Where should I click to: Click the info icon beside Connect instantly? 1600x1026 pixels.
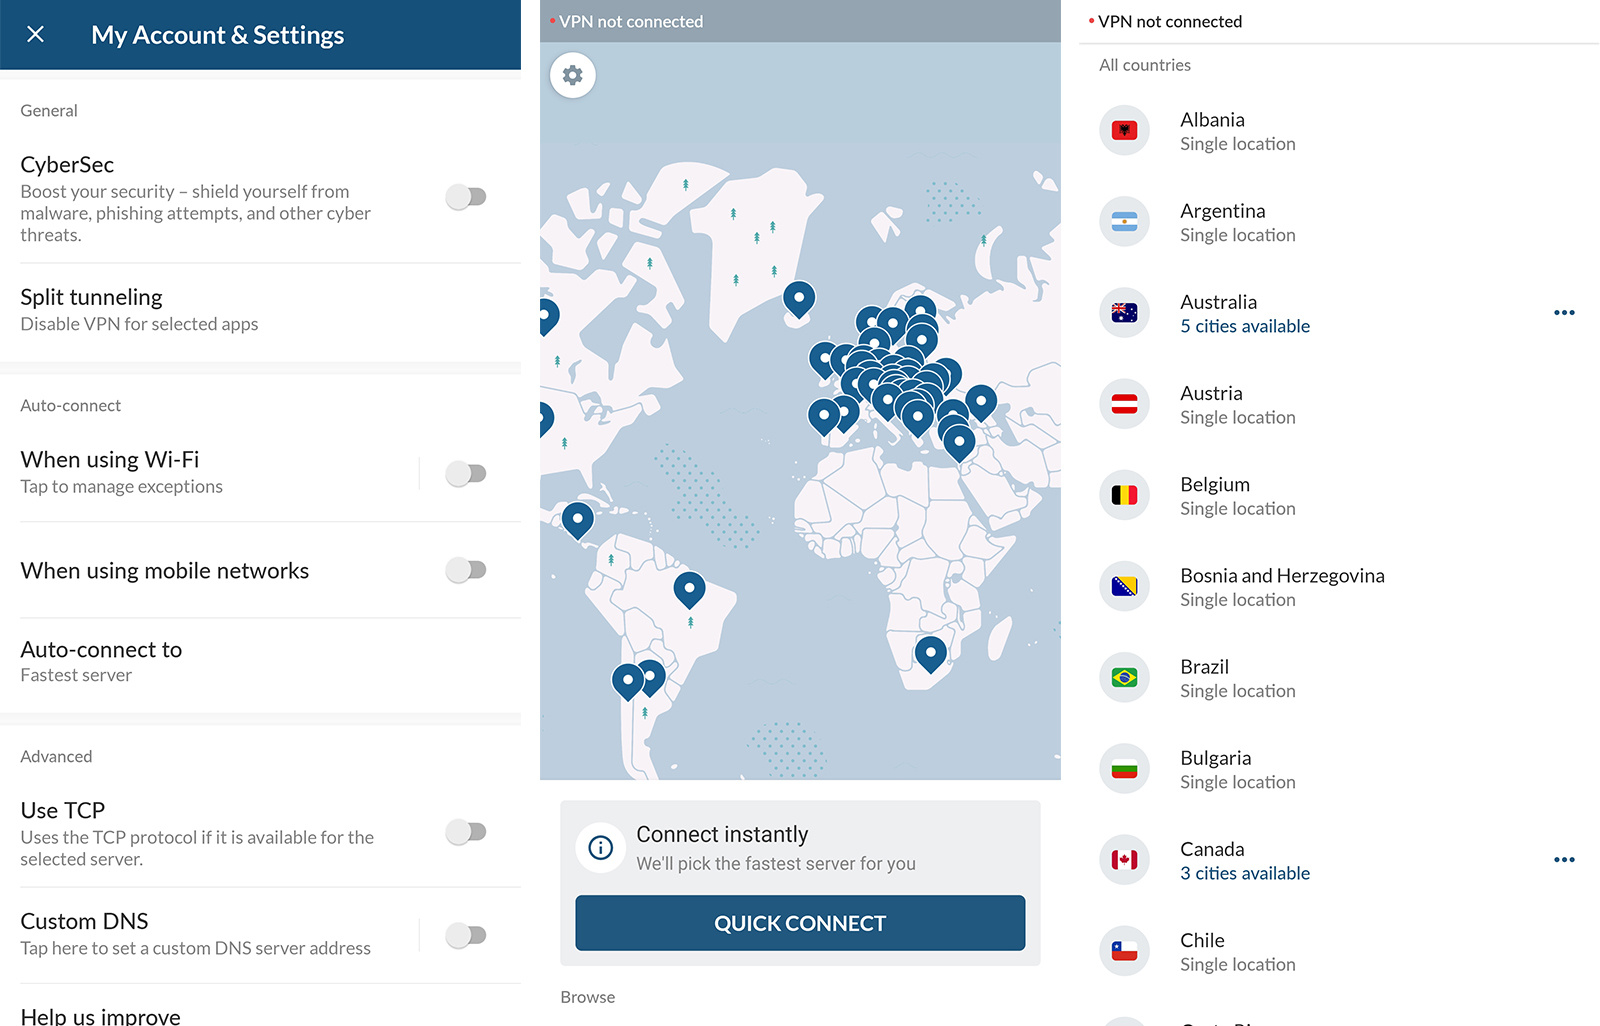601,848
